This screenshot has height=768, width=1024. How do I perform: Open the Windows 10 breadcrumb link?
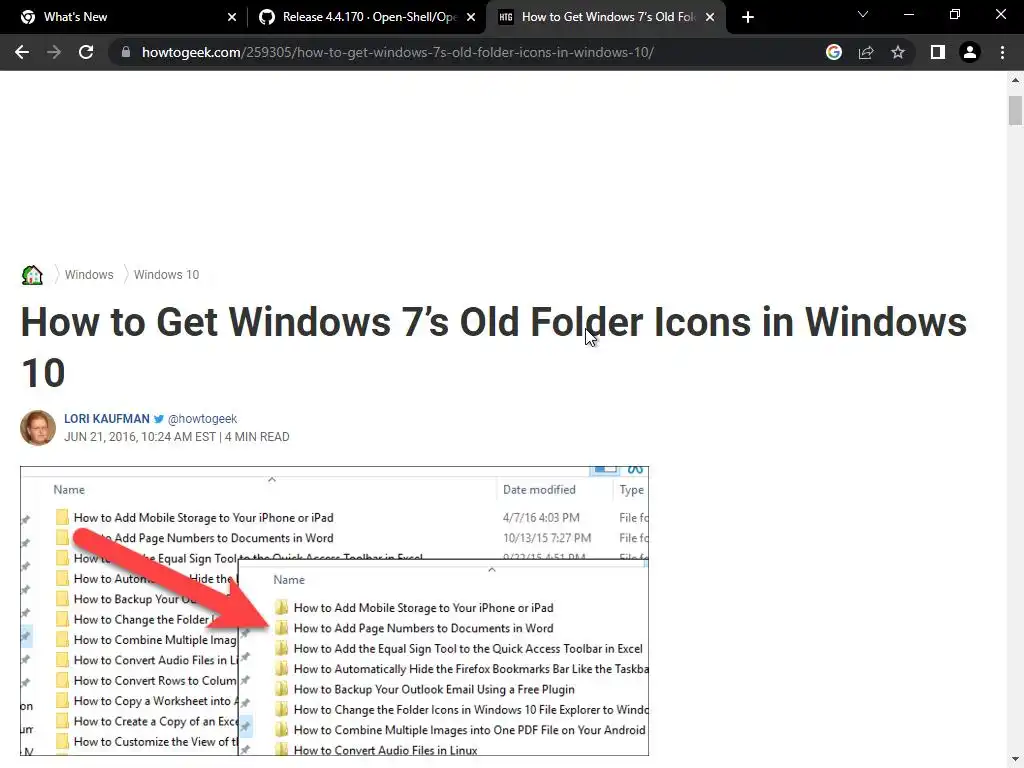click(x=167, y=275)
